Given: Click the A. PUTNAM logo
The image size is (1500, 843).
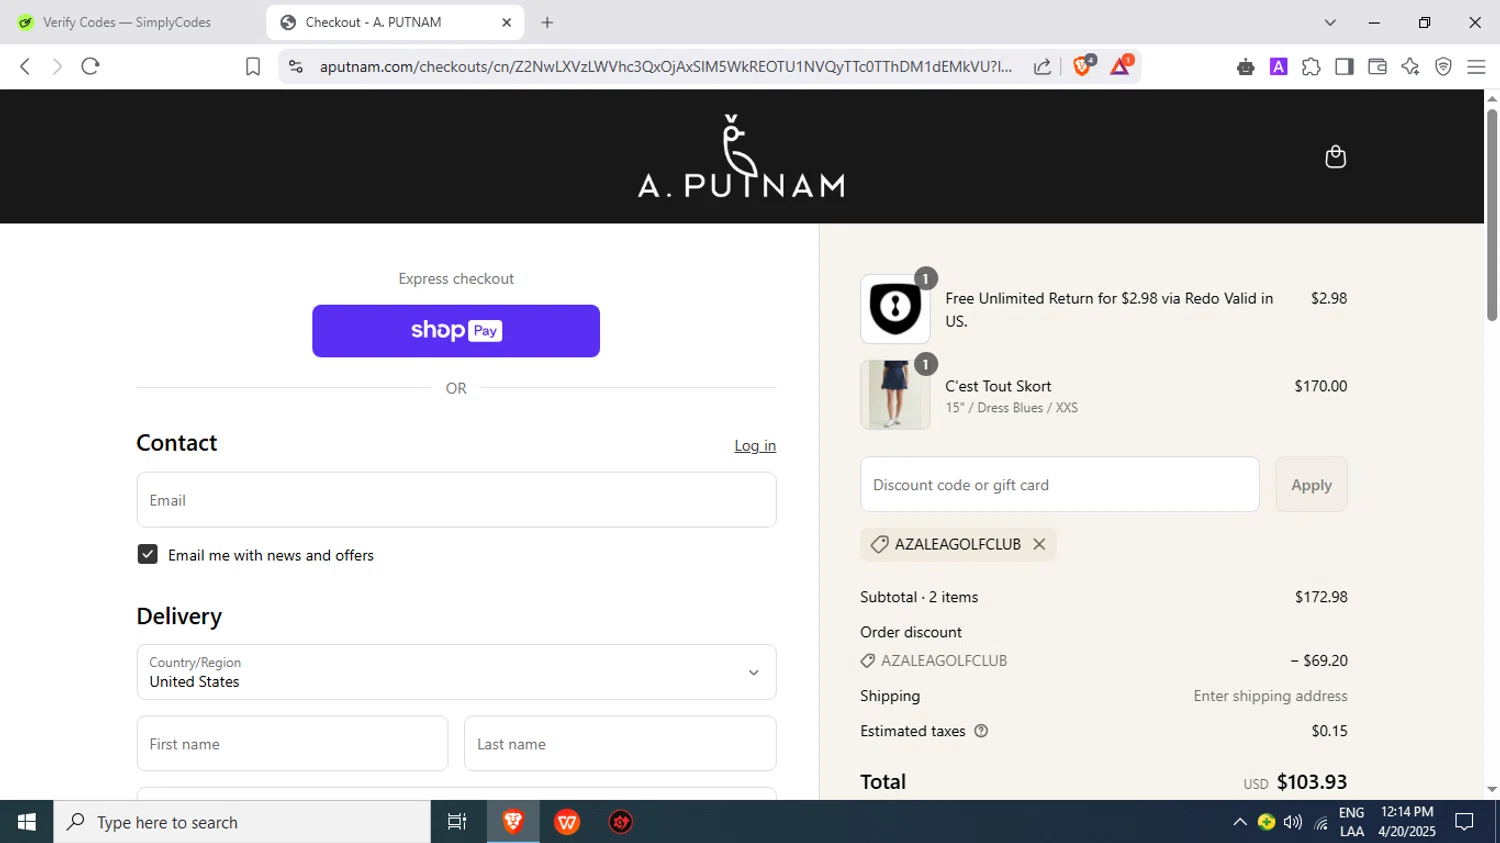Looking at the screenshot, I should [741, 156].
